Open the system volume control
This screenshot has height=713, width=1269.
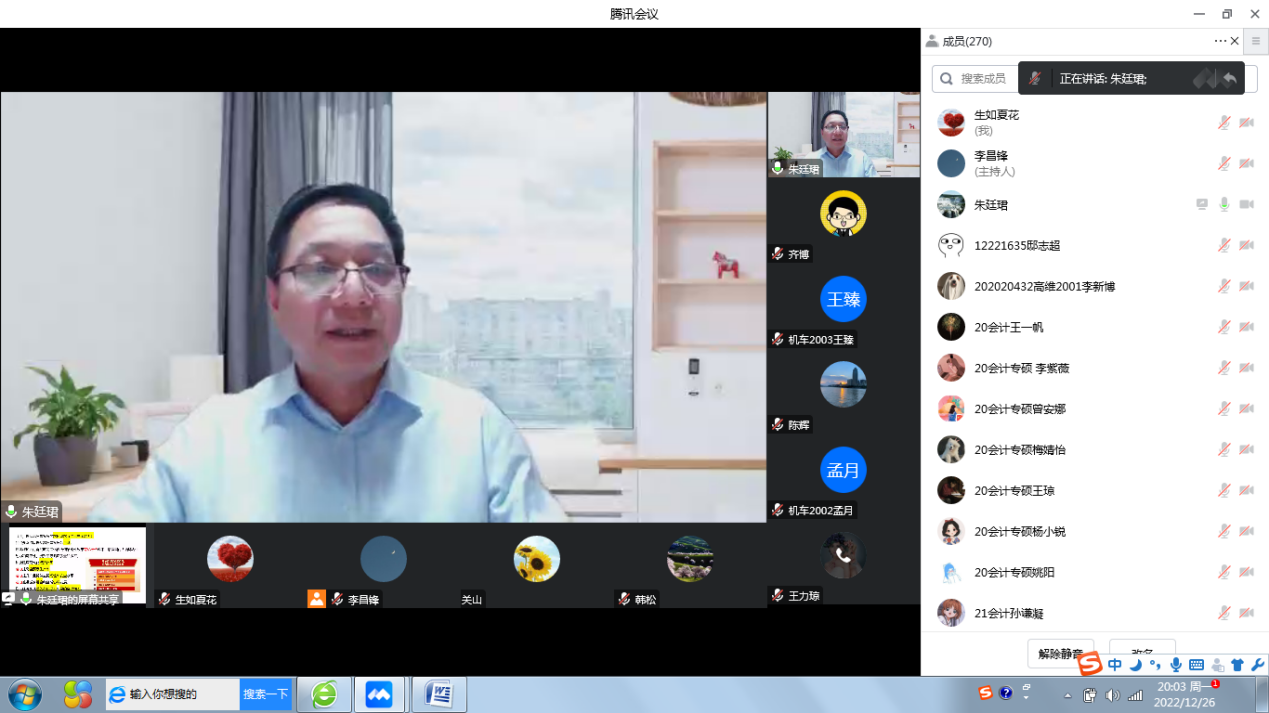coord(1112,695)
